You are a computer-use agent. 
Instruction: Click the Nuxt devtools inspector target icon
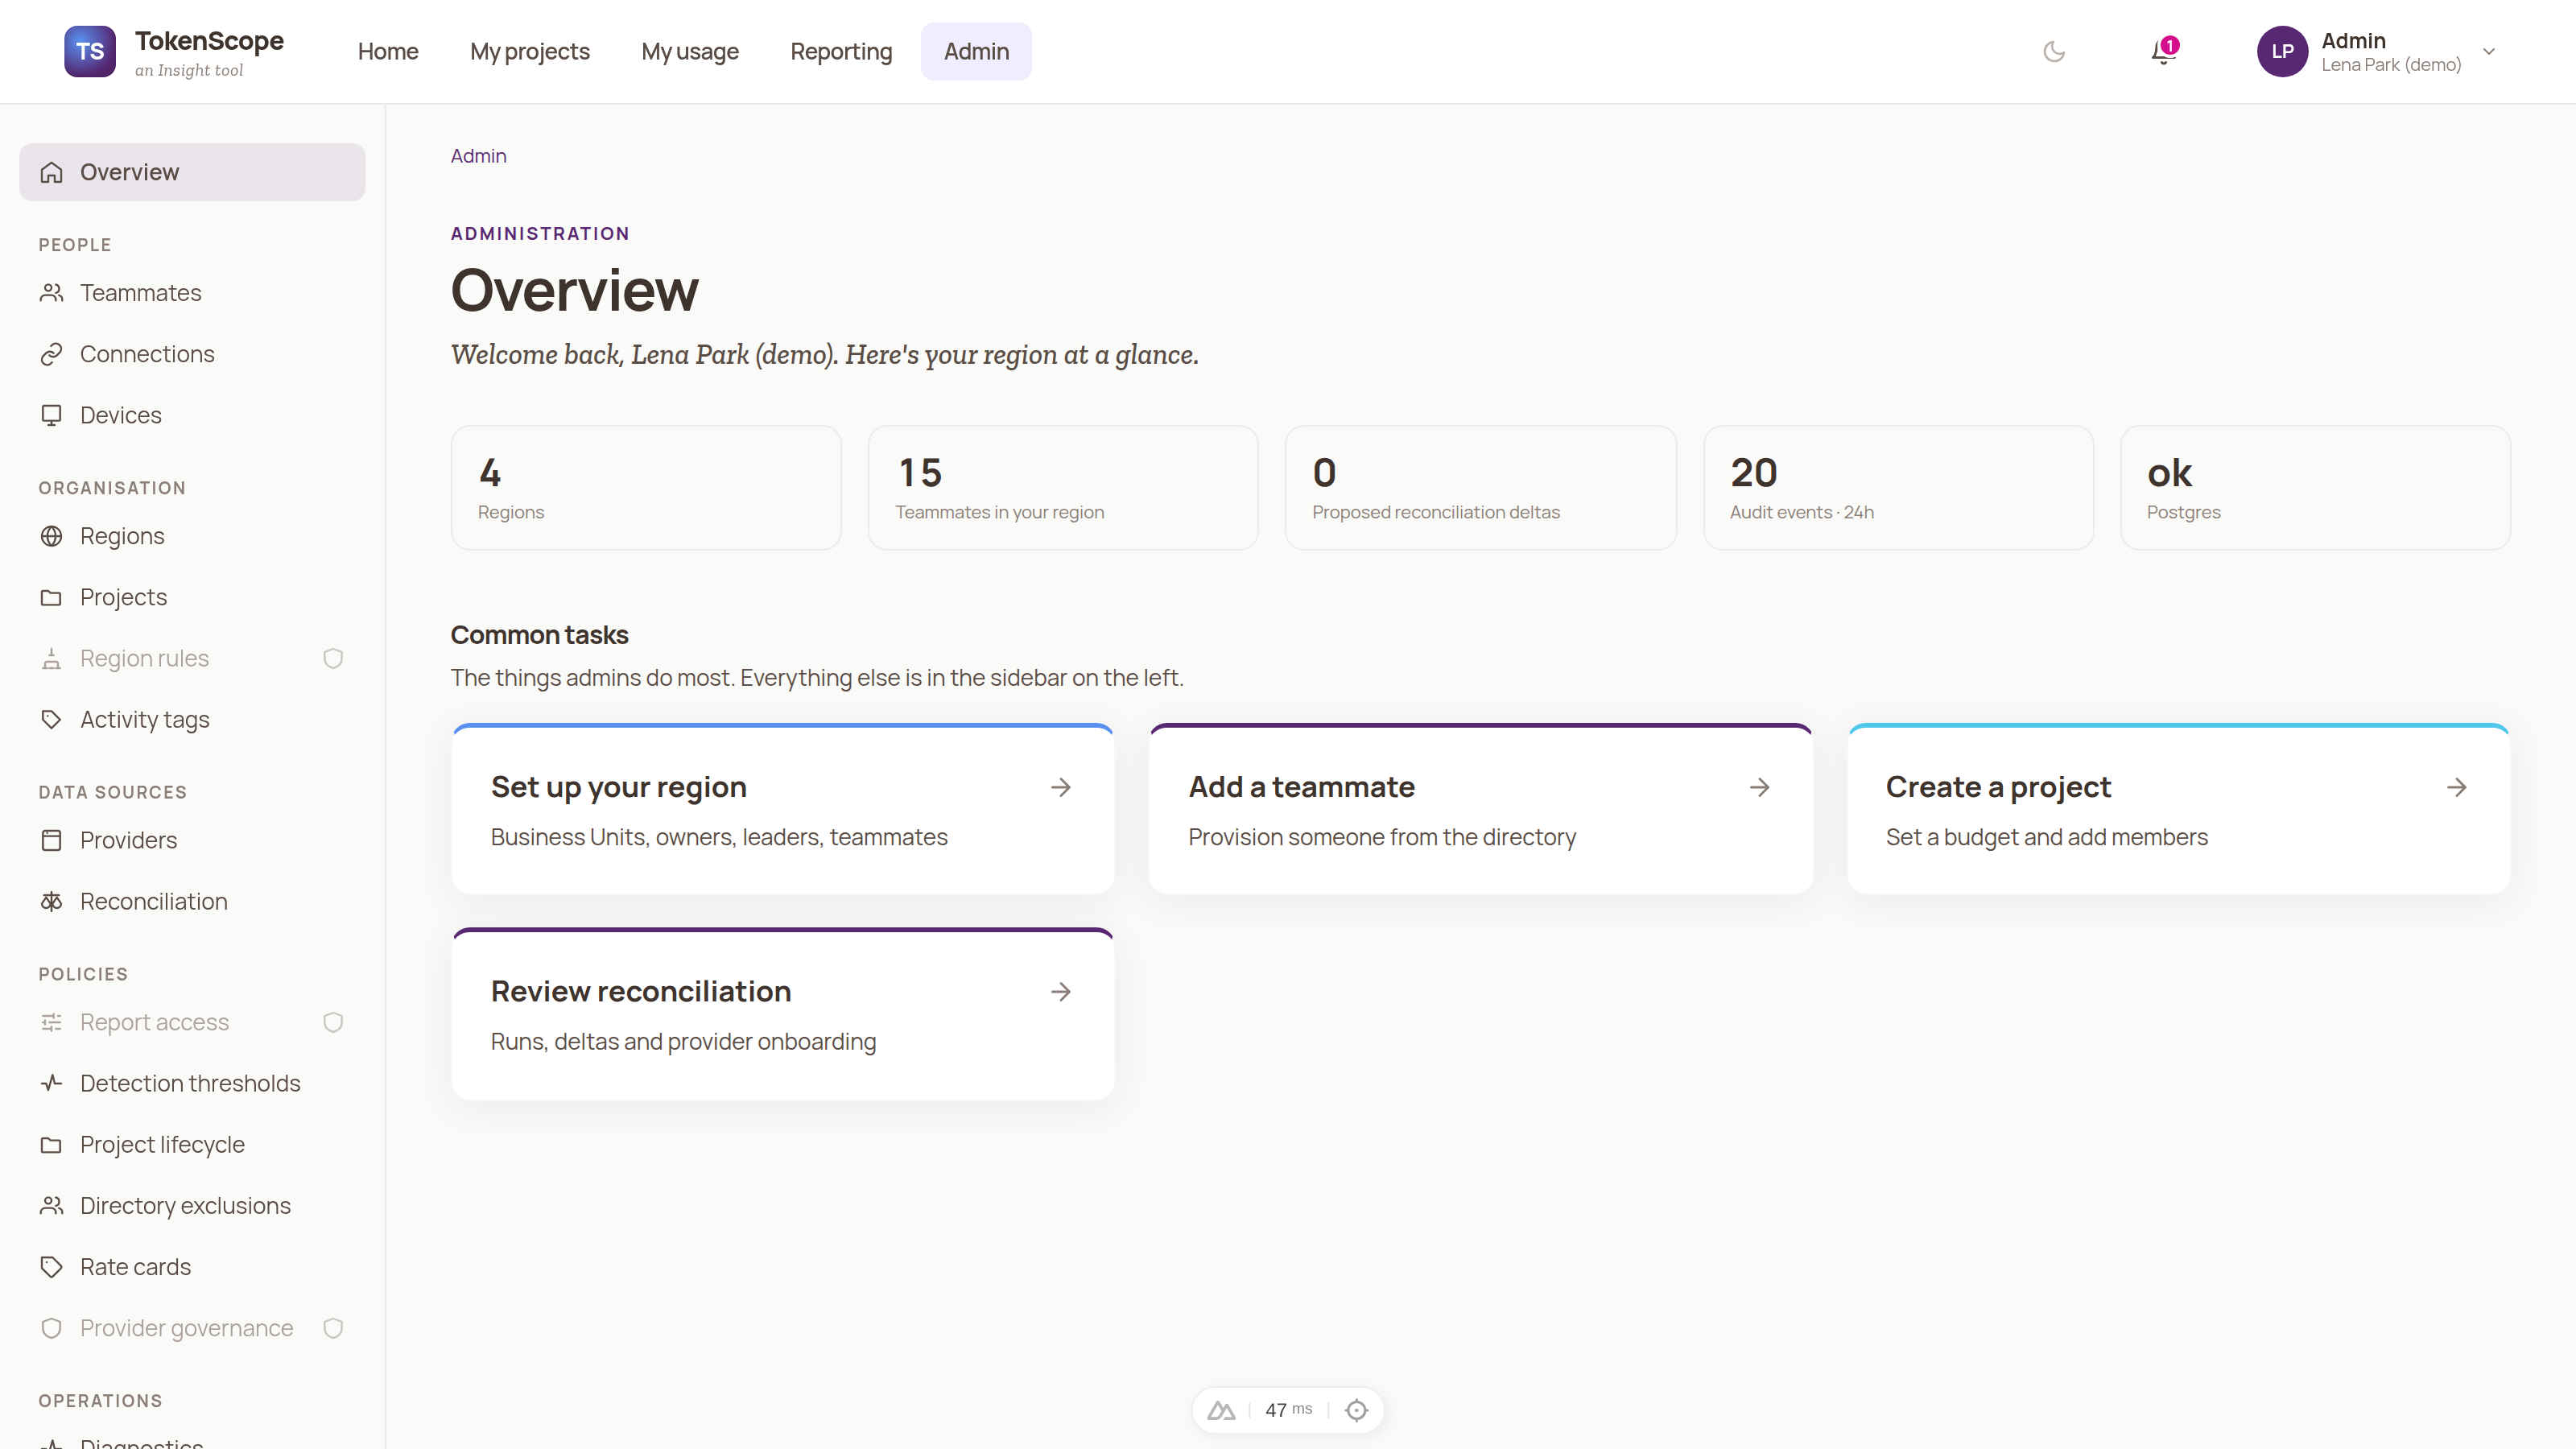(x=1357, y=1410)
